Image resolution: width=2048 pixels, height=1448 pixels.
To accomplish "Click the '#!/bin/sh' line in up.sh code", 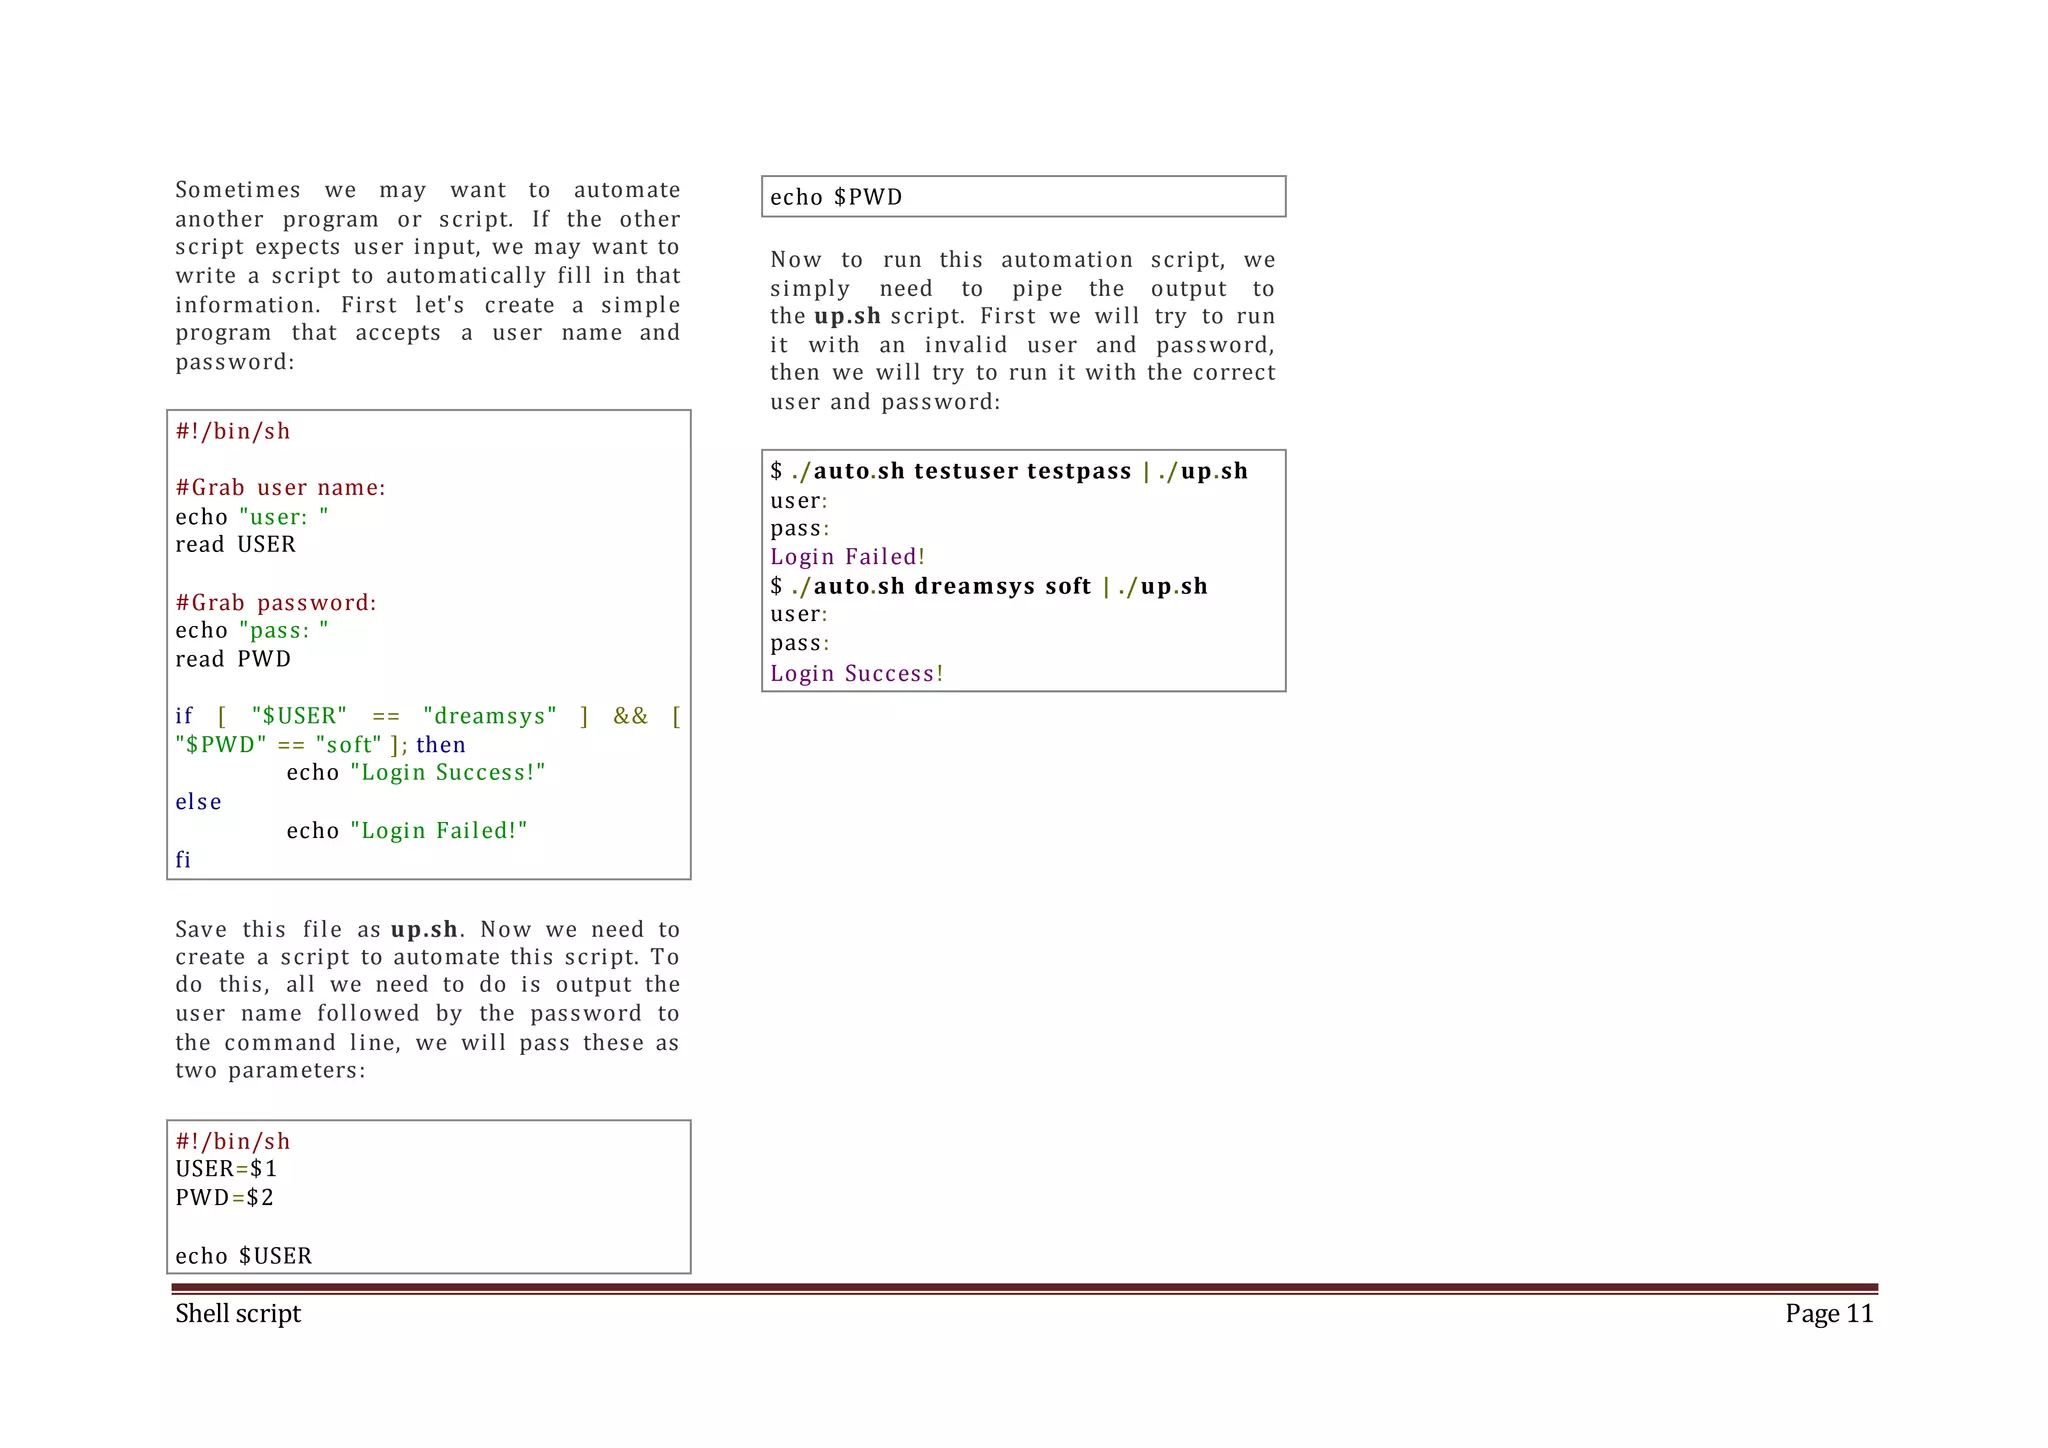I will 232,431.
